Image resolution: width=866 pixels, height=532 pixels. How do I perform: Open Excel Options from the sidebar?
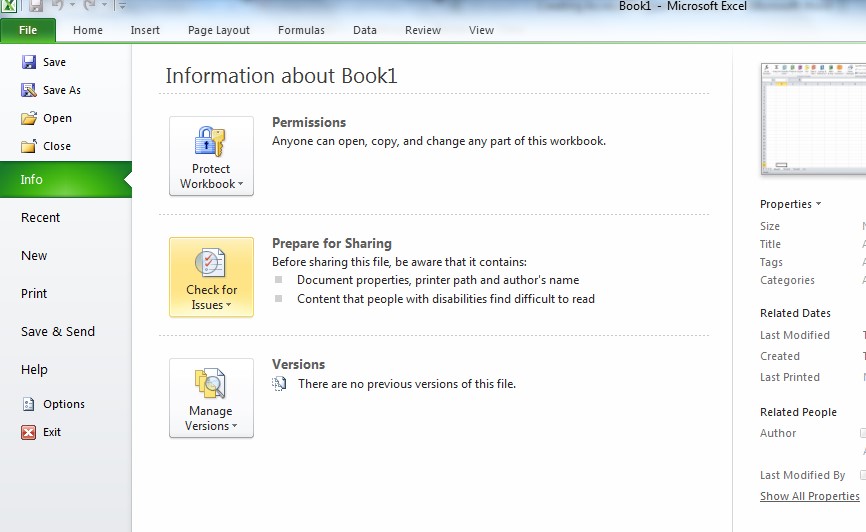pyautogui.click(x=53, y=404)
